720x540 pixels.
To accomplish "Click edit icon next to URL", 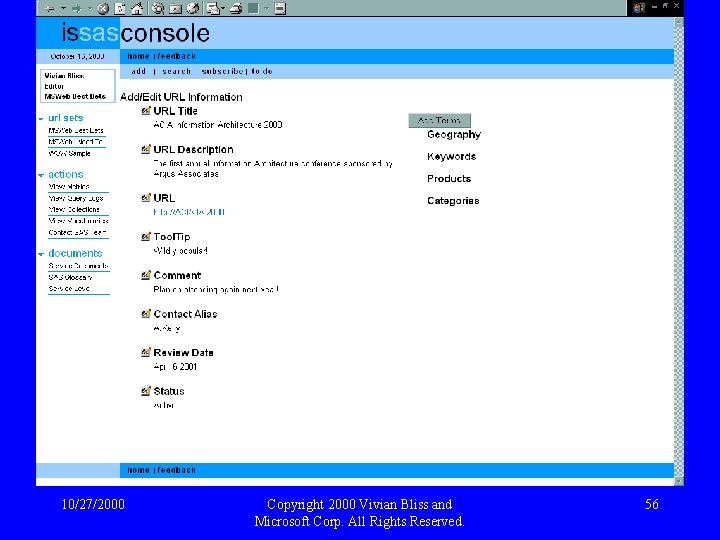I will pyautogui.click(x=146, y=197).
